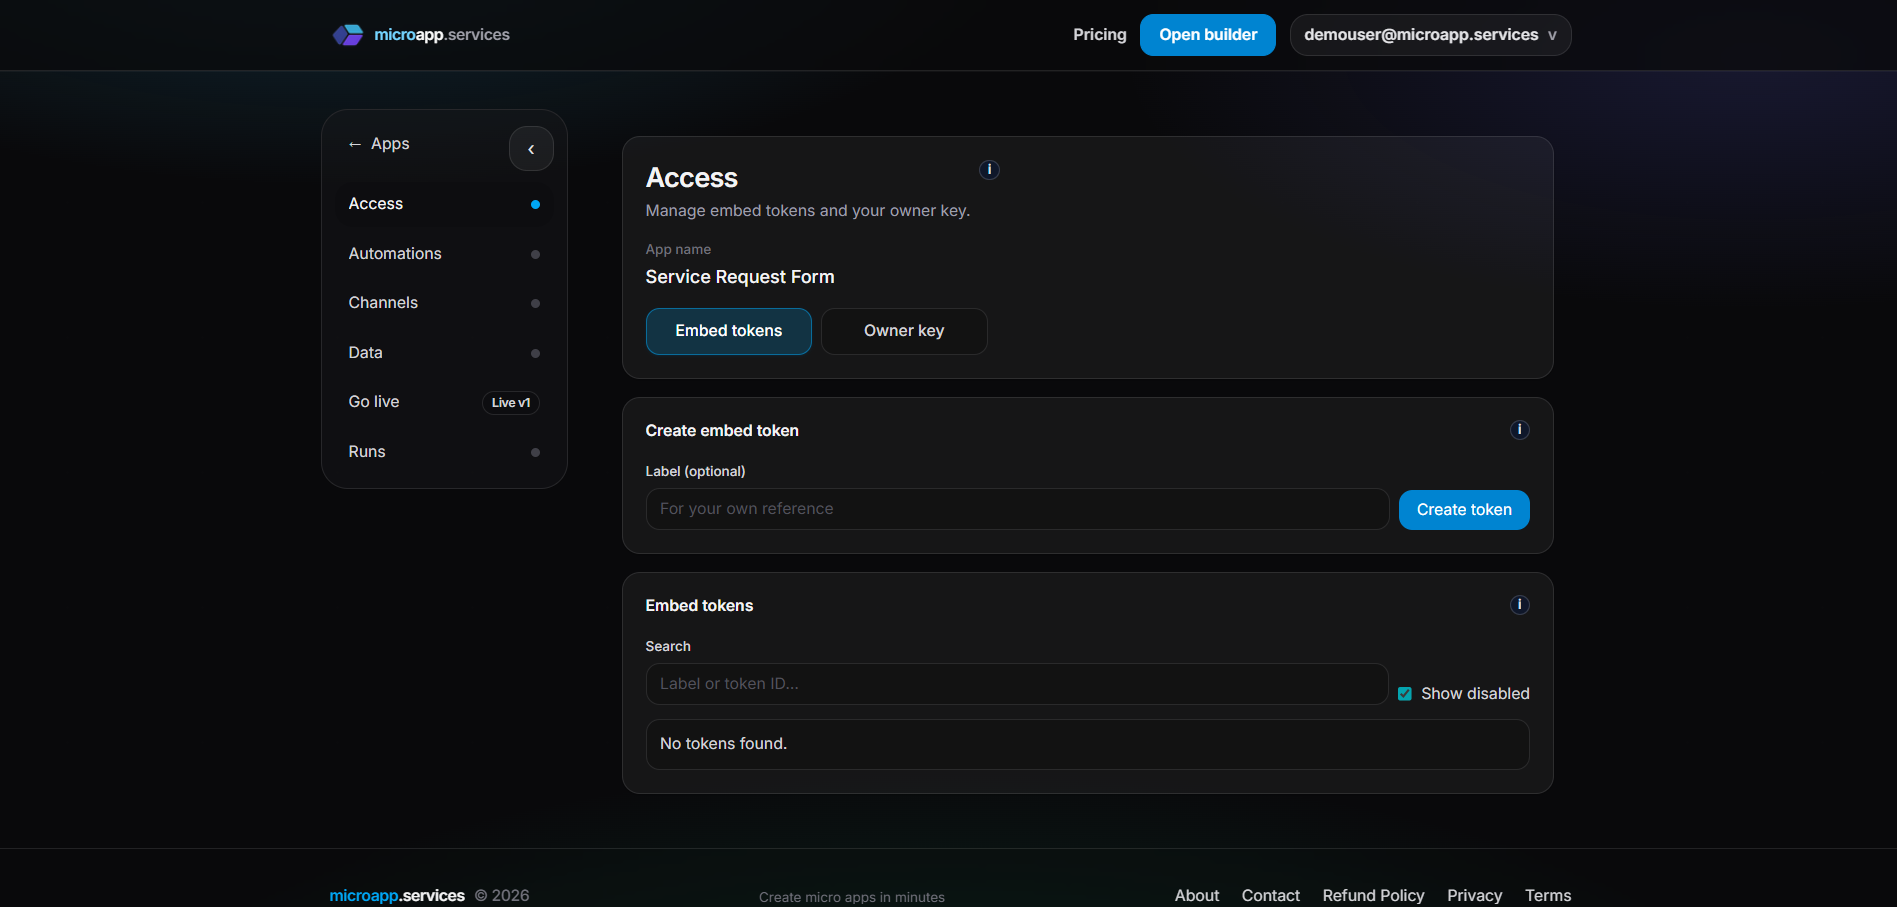The width and height of the screenshot is (1897, 907).
Task: Click the back arrow next to Apps
Action: click(x=354, y=143)
